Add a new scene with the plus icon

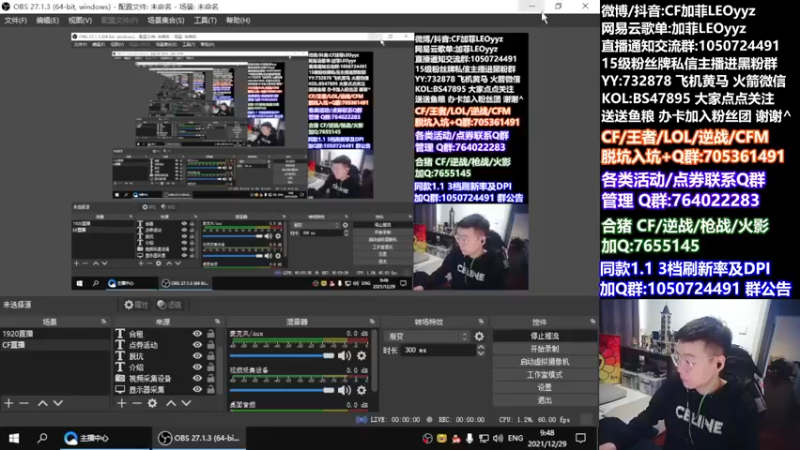tap(9, 403)
